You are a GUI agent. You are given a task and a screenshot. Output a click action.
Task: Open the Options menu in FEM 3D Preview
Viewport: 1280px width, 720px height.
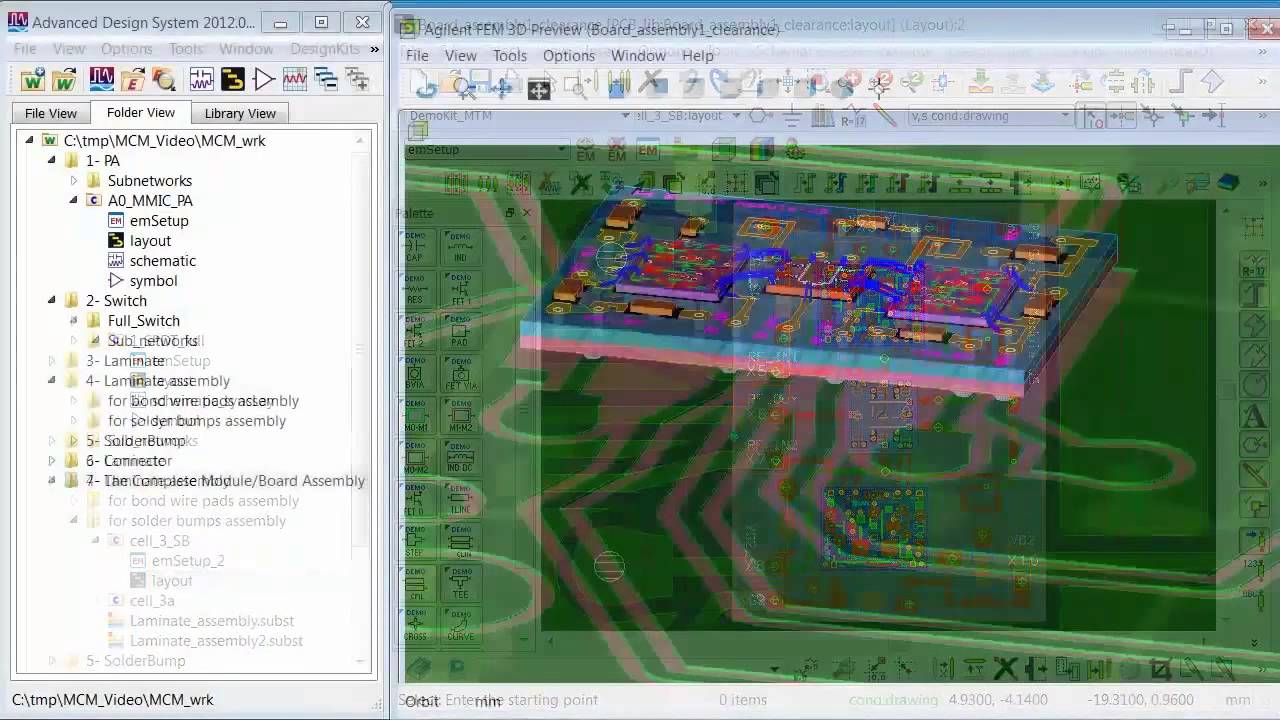pos(569,56)
